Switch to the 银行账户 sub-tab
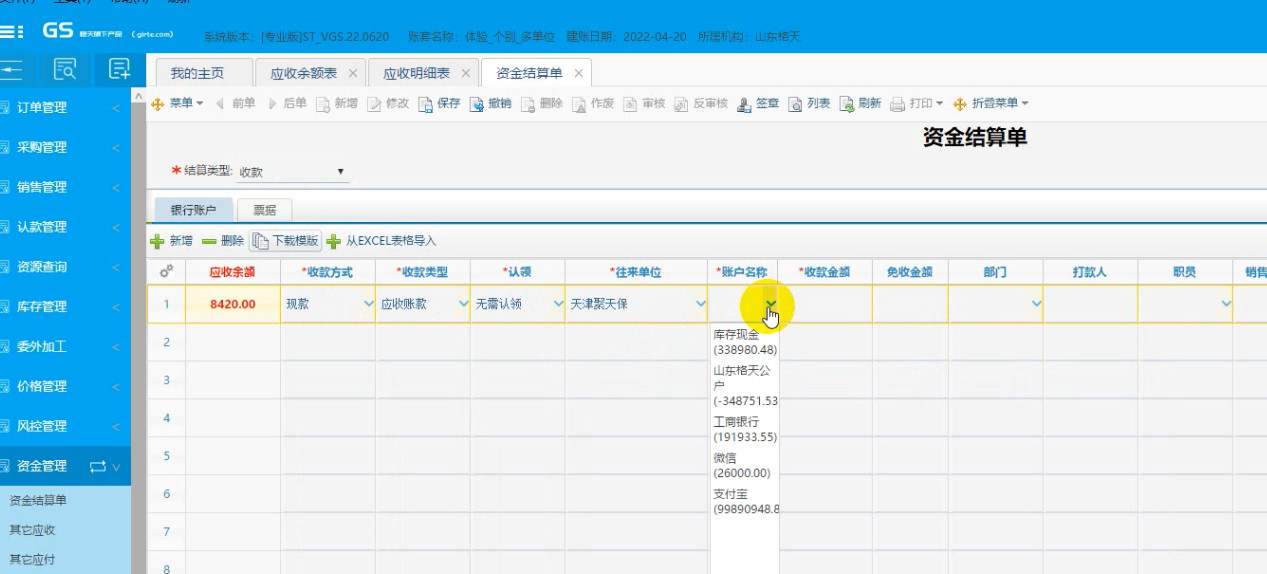Viewport: 1267px width, 574px height. (x=194, y=210)
